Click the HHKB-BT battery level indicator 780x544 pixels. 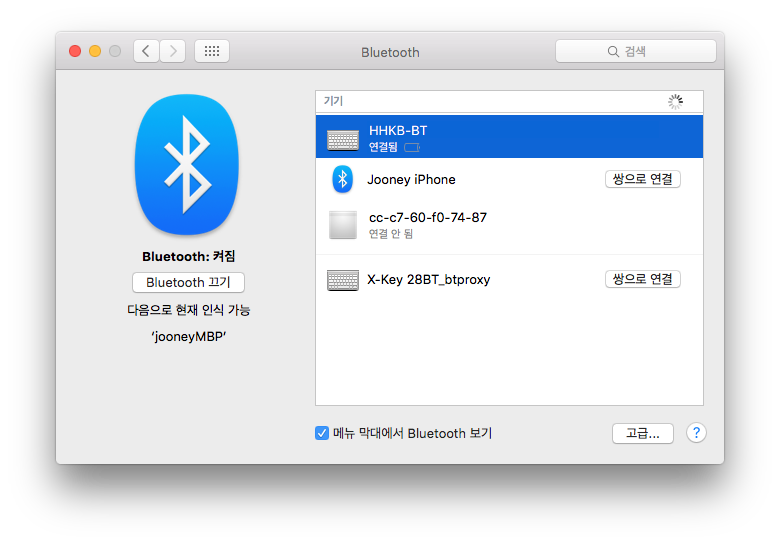click(412, 147)
